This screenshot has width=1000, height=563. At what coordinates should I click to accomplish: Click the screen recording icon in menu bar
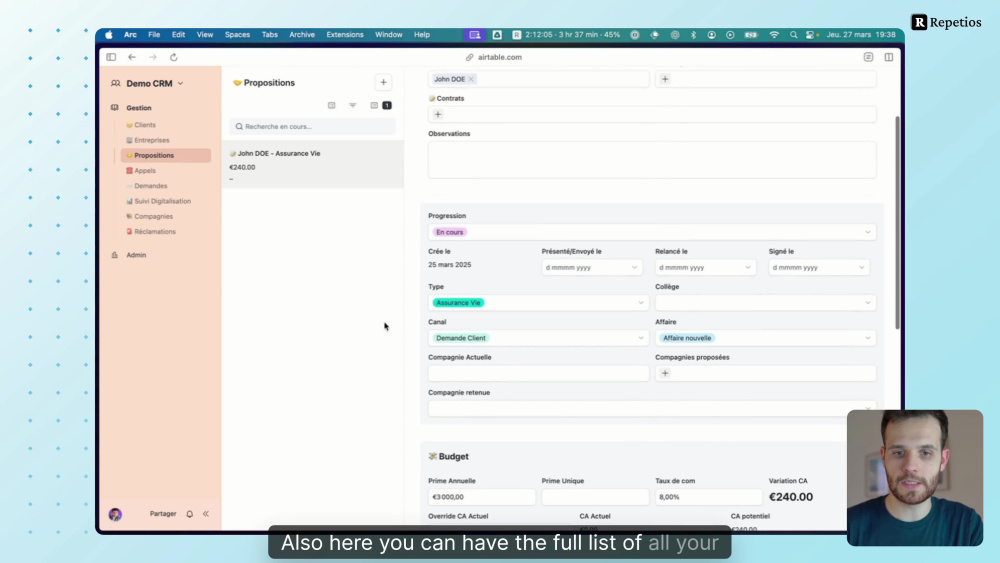pos(474,35)
